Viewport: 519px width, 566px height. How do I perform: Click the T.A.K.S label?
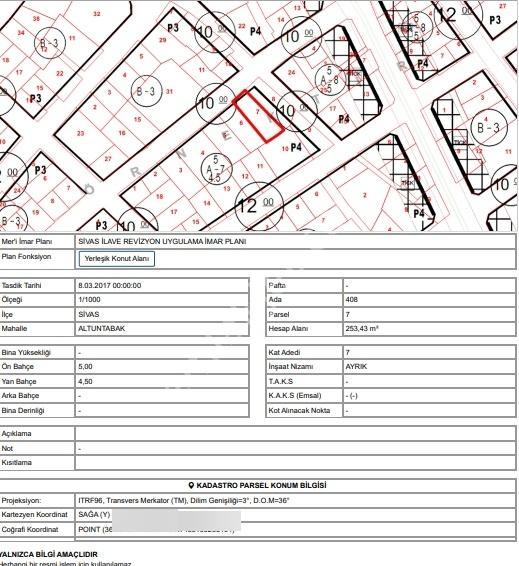[x=280, y=382]
